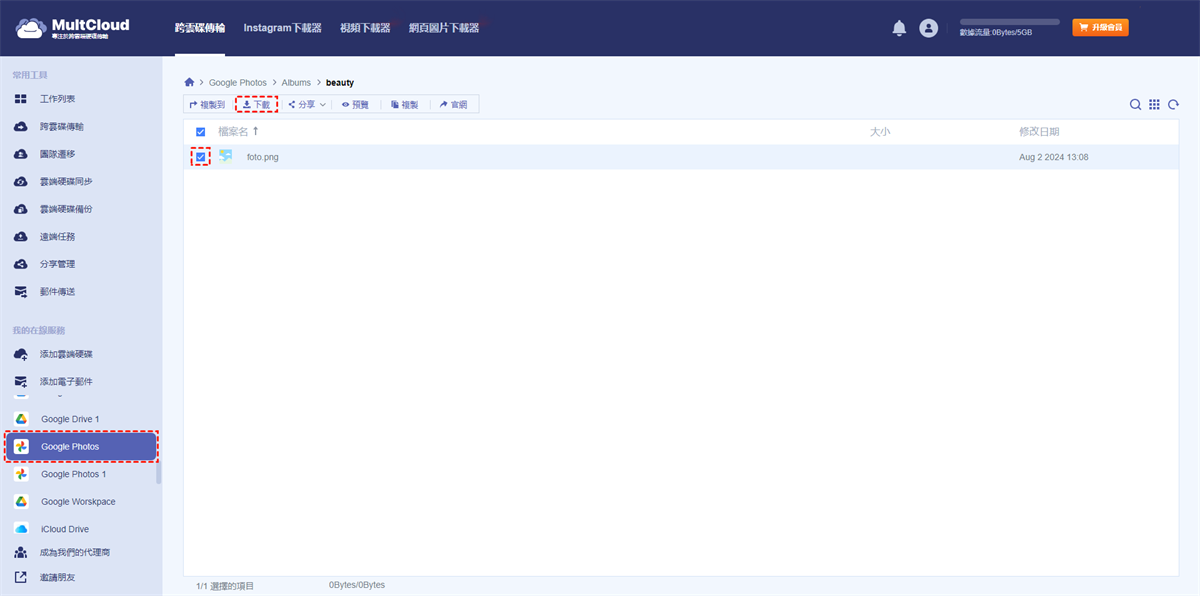
Task: Select Google Workspace account
Action: pyautogui.click(x=78, y=502)
